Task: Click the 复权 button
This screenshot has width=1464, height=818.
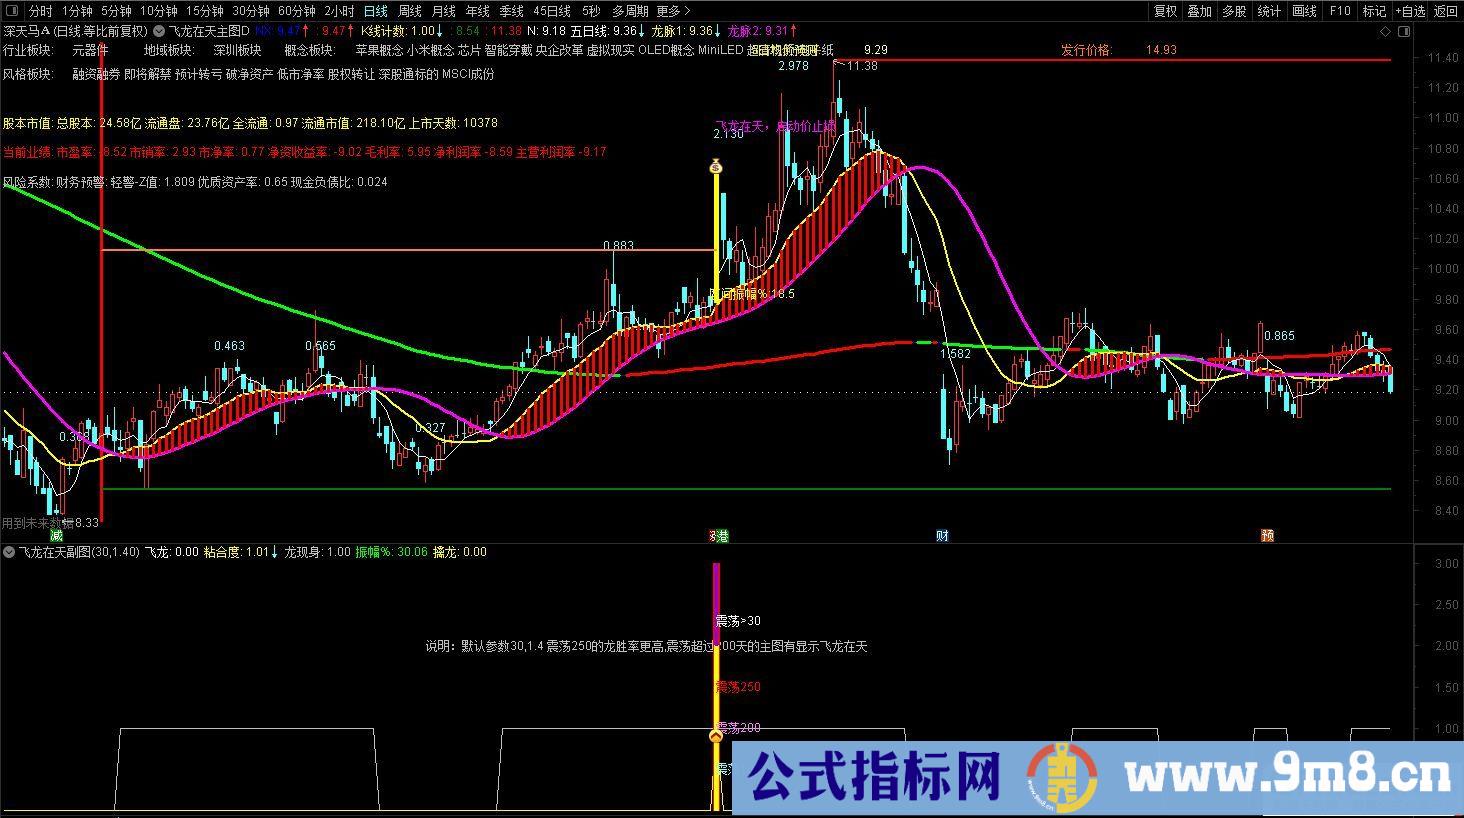Action: pos(1165,11)
